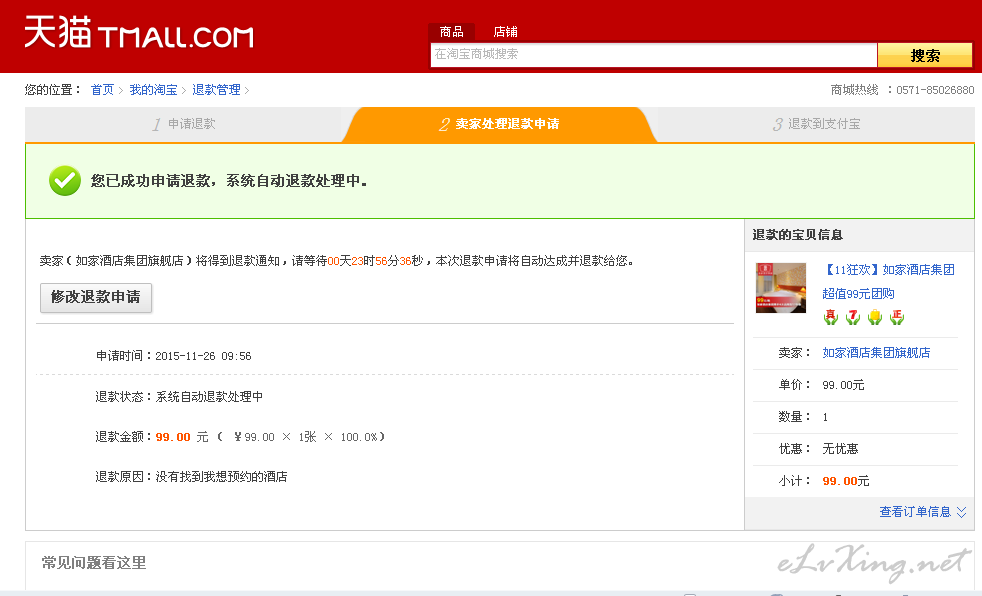This screenshot has width=982, height=596.
Task: Open the refunded hotel product thumbnail
Action: [x=781, y=288]
